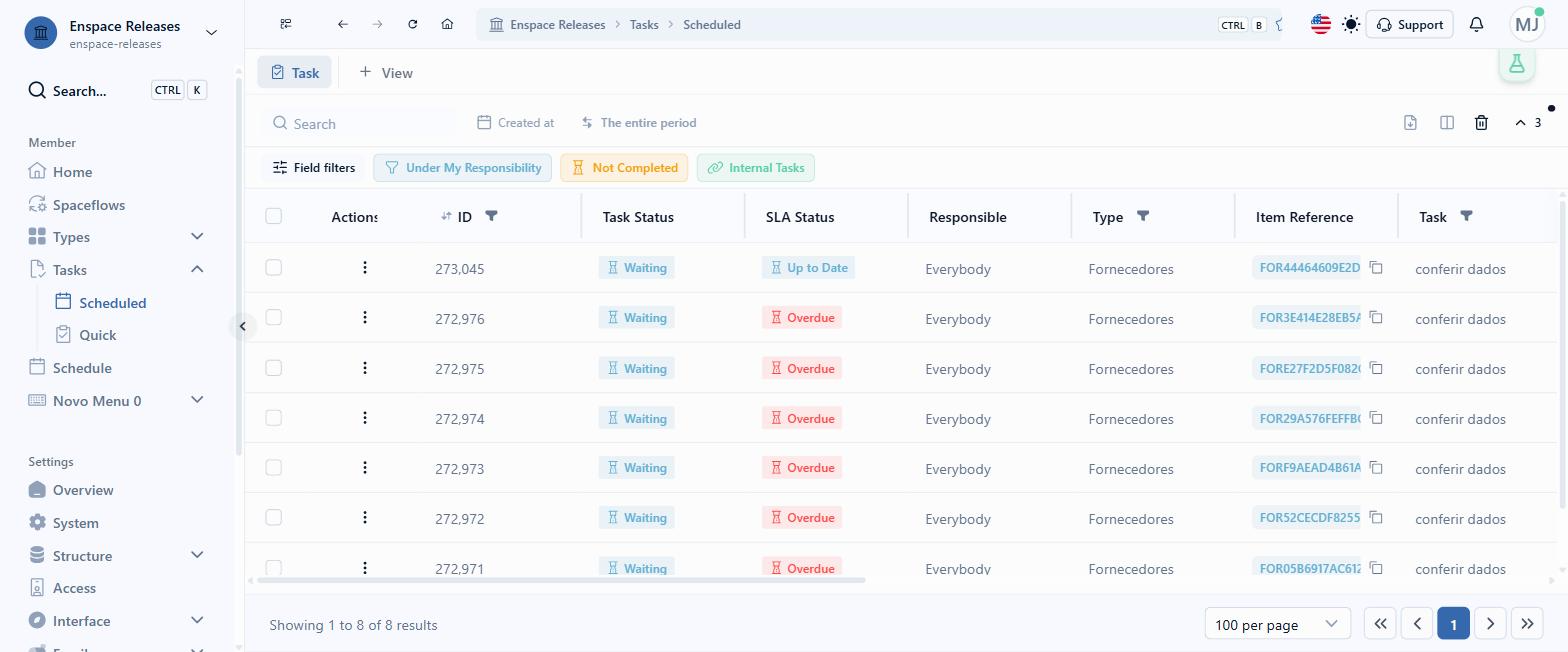
Task: Add a new View tab
Action: 386,72
